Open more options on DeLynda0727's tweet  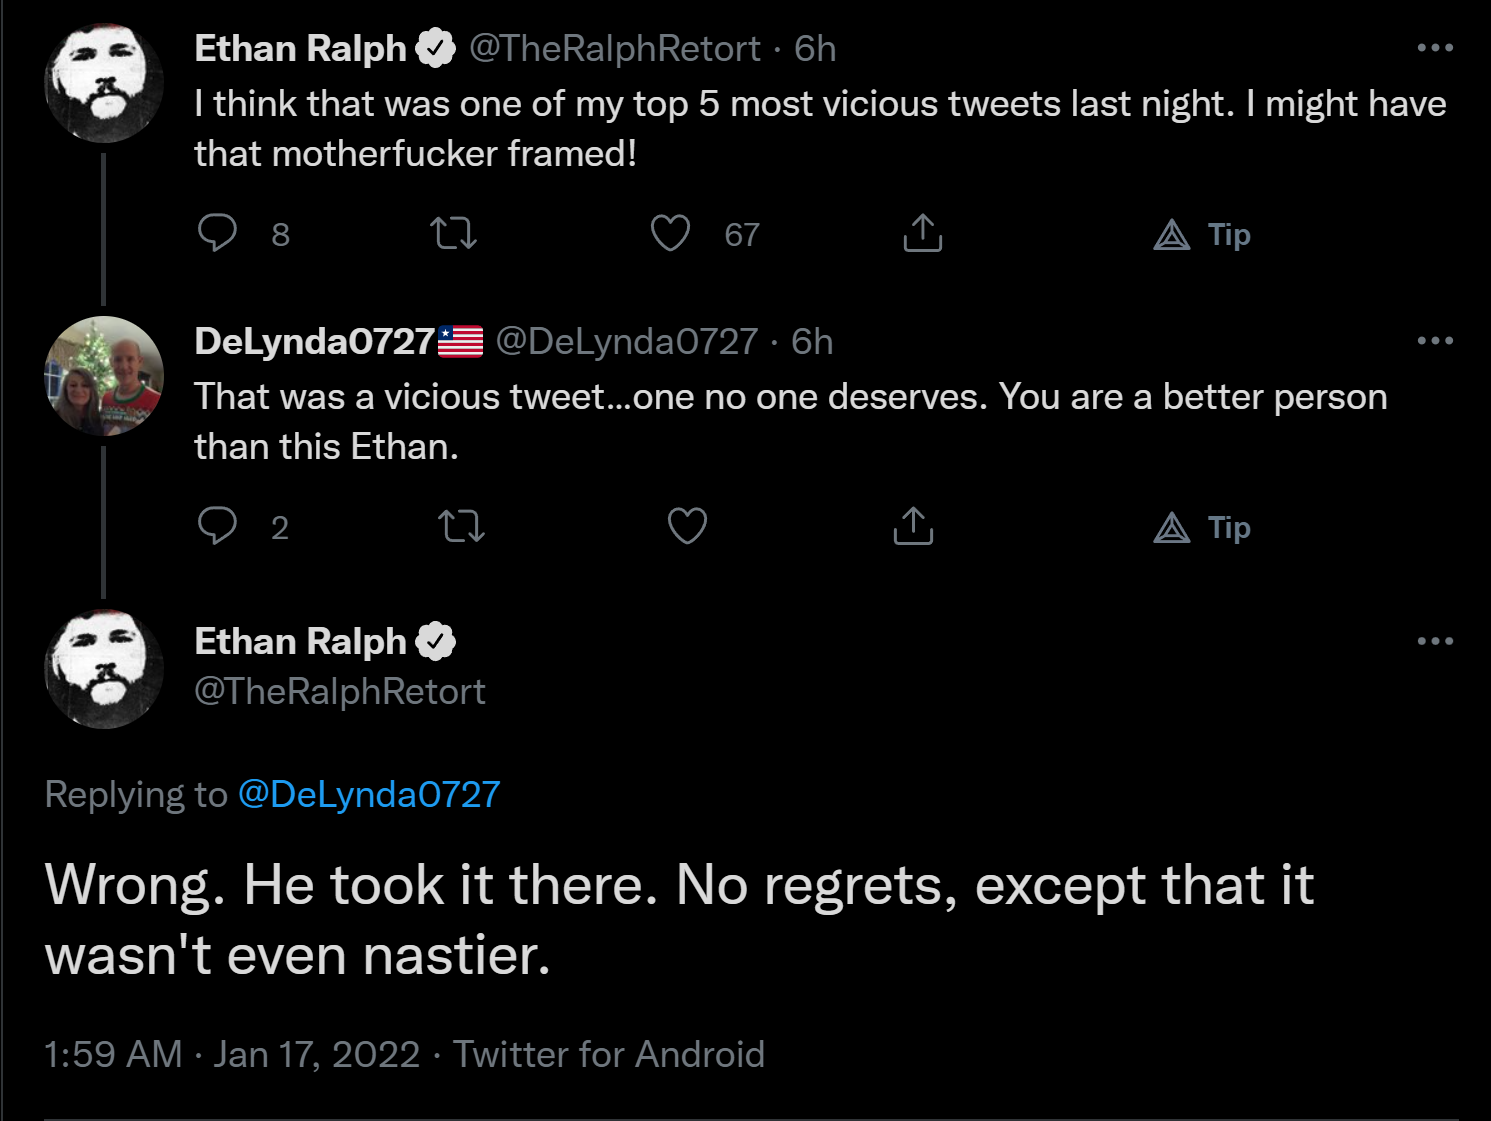1435,341
